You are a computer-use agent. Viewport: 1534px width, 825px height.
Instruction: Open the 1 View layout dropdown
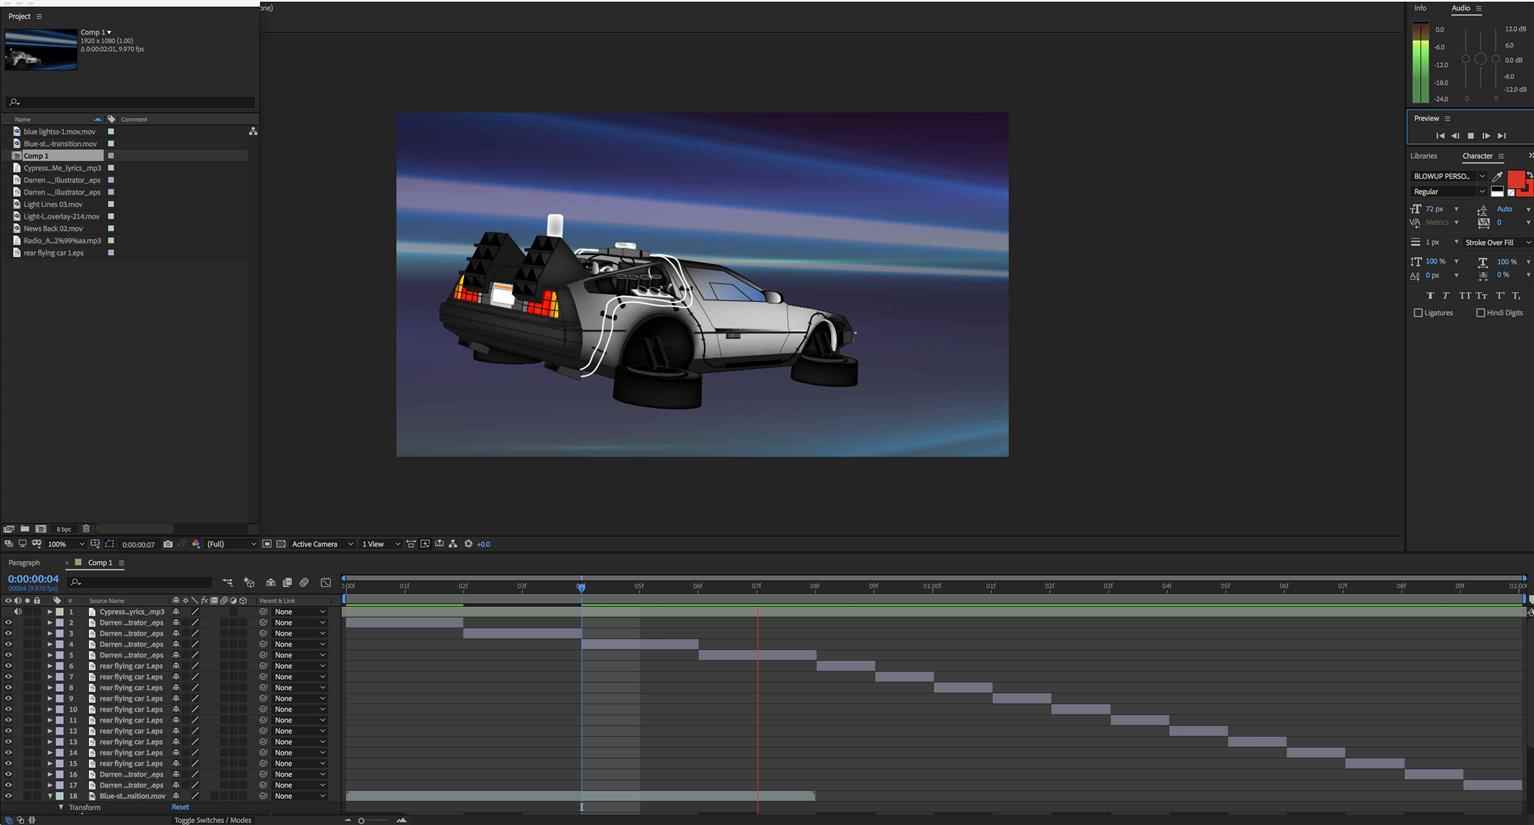click(x=380, y=544)
